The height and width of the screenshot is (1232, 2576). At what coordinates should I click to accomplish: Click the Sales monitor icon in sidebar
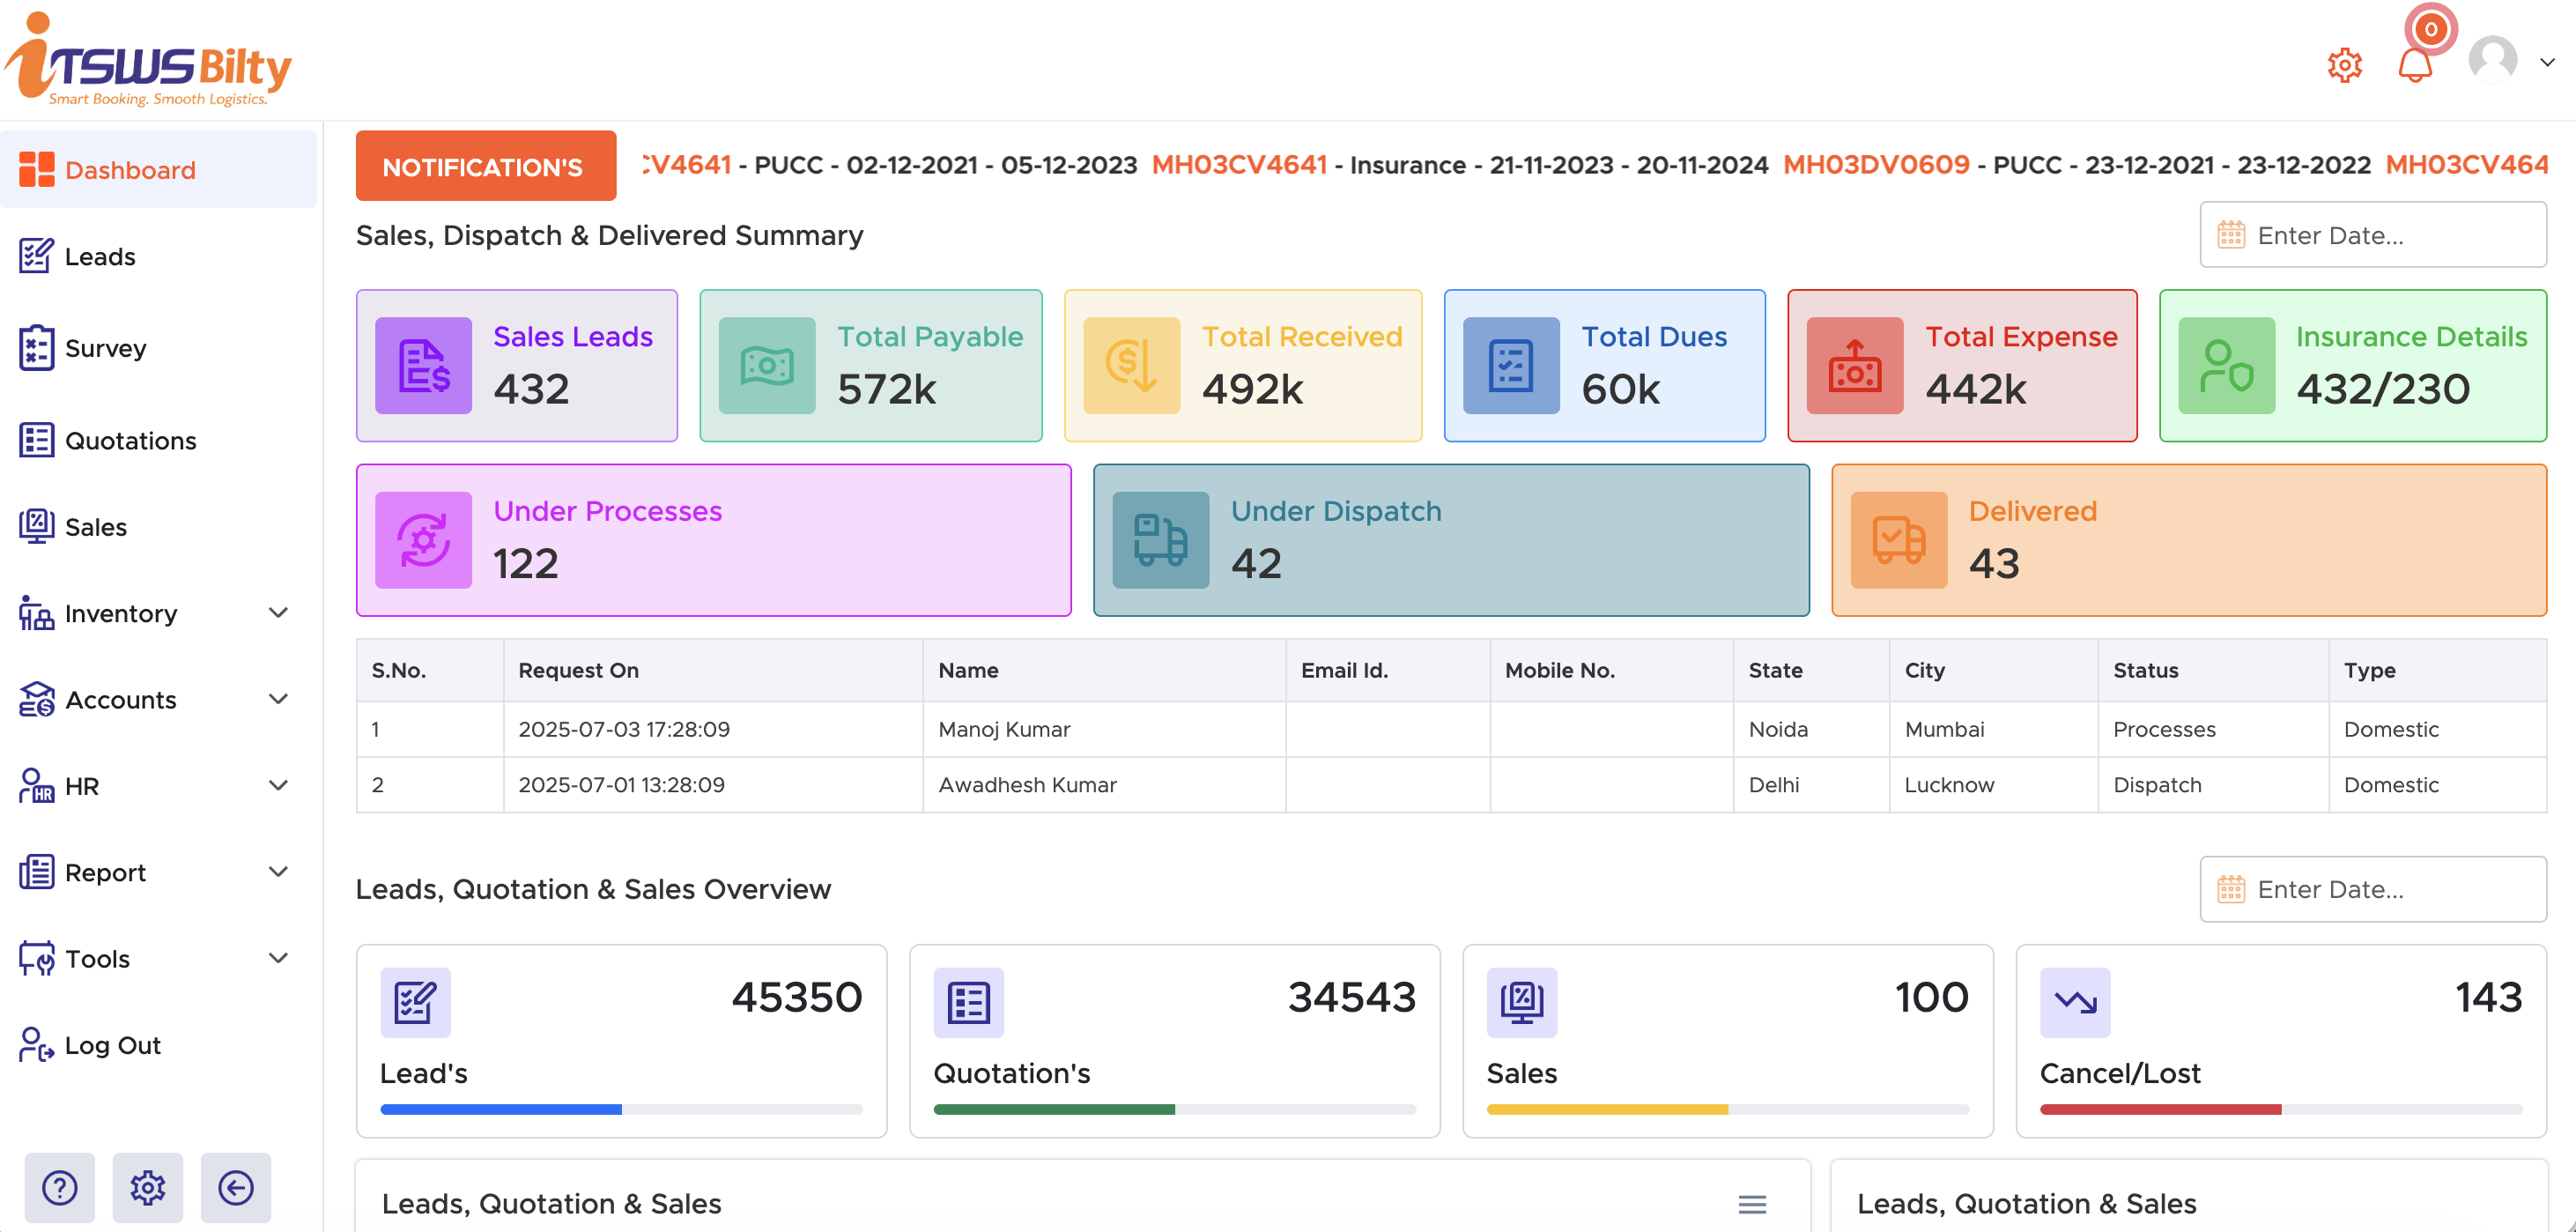35,526
